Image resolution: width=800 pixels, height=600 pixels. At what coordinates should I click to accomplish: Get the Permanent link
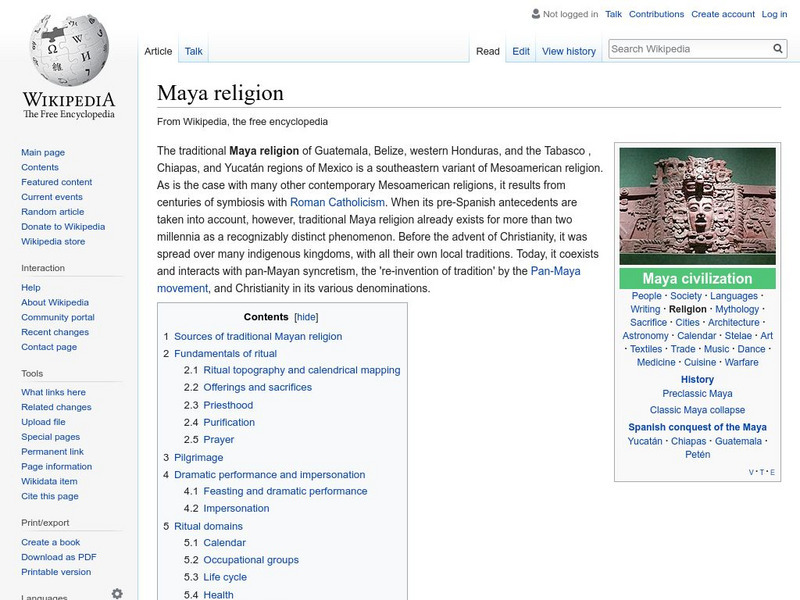52,451
